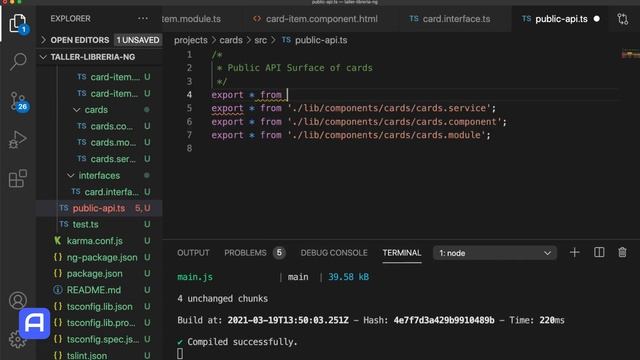Viewport: 640px width, 360px height.
Task: Create a new terminal with plus icon
Action: (574, 253)
